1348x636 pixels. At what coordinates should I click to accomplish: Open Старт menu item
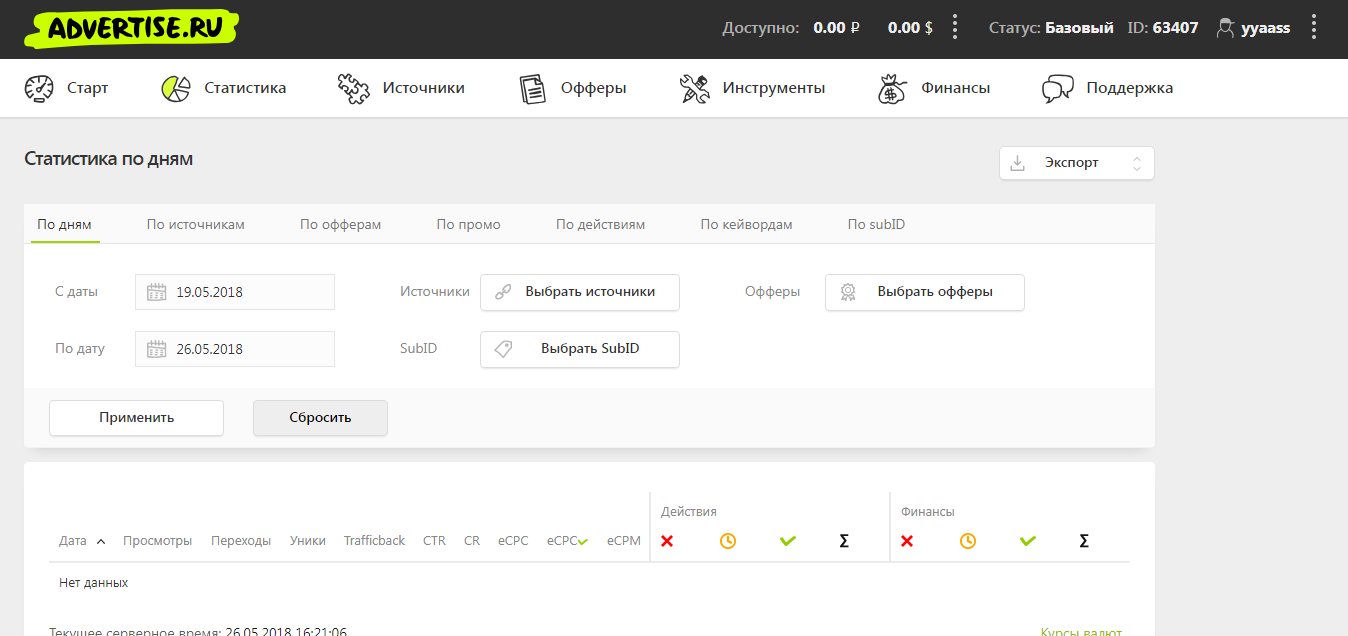(x=66, y=88)
